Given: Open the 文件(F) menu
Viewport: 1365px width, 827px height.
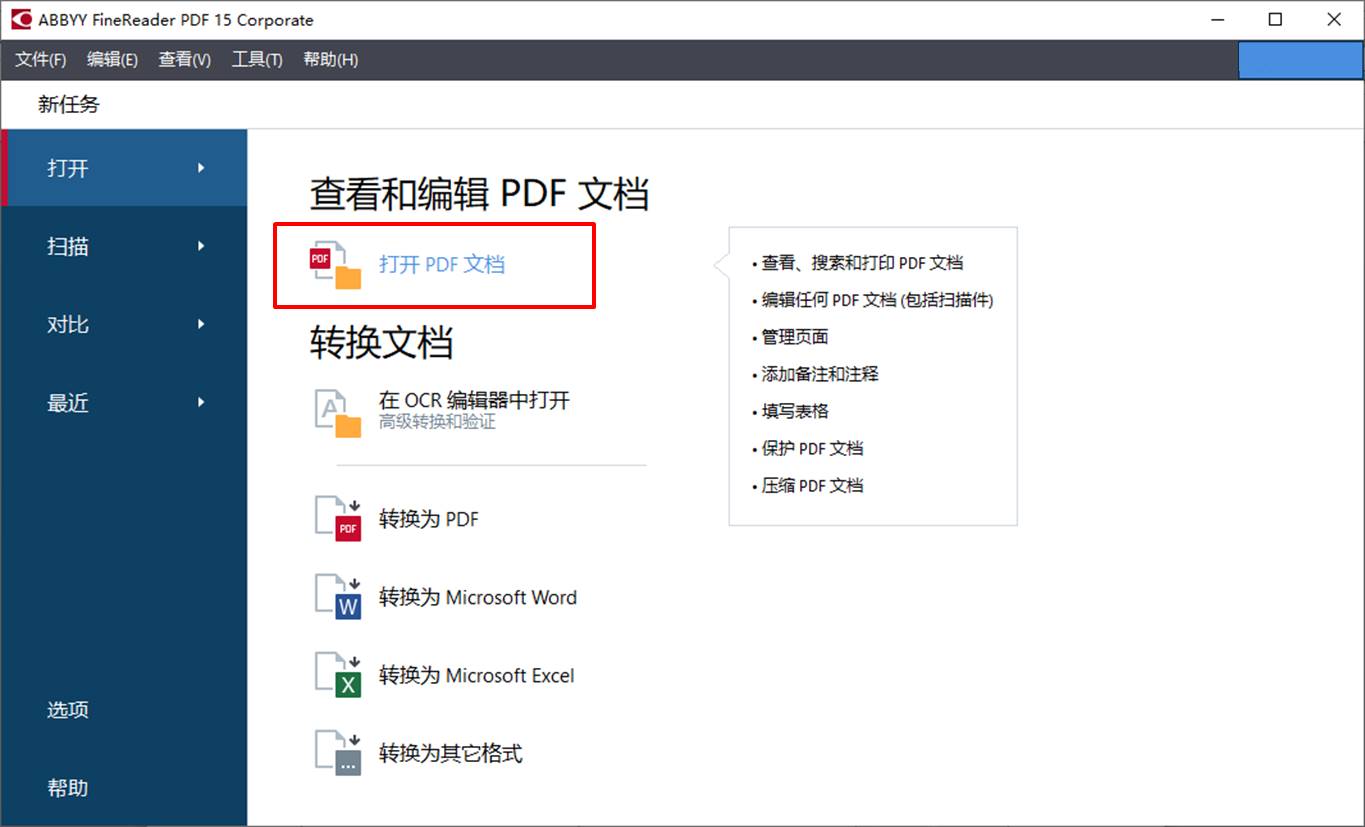Looking at the screenshot, I should 41,60.
